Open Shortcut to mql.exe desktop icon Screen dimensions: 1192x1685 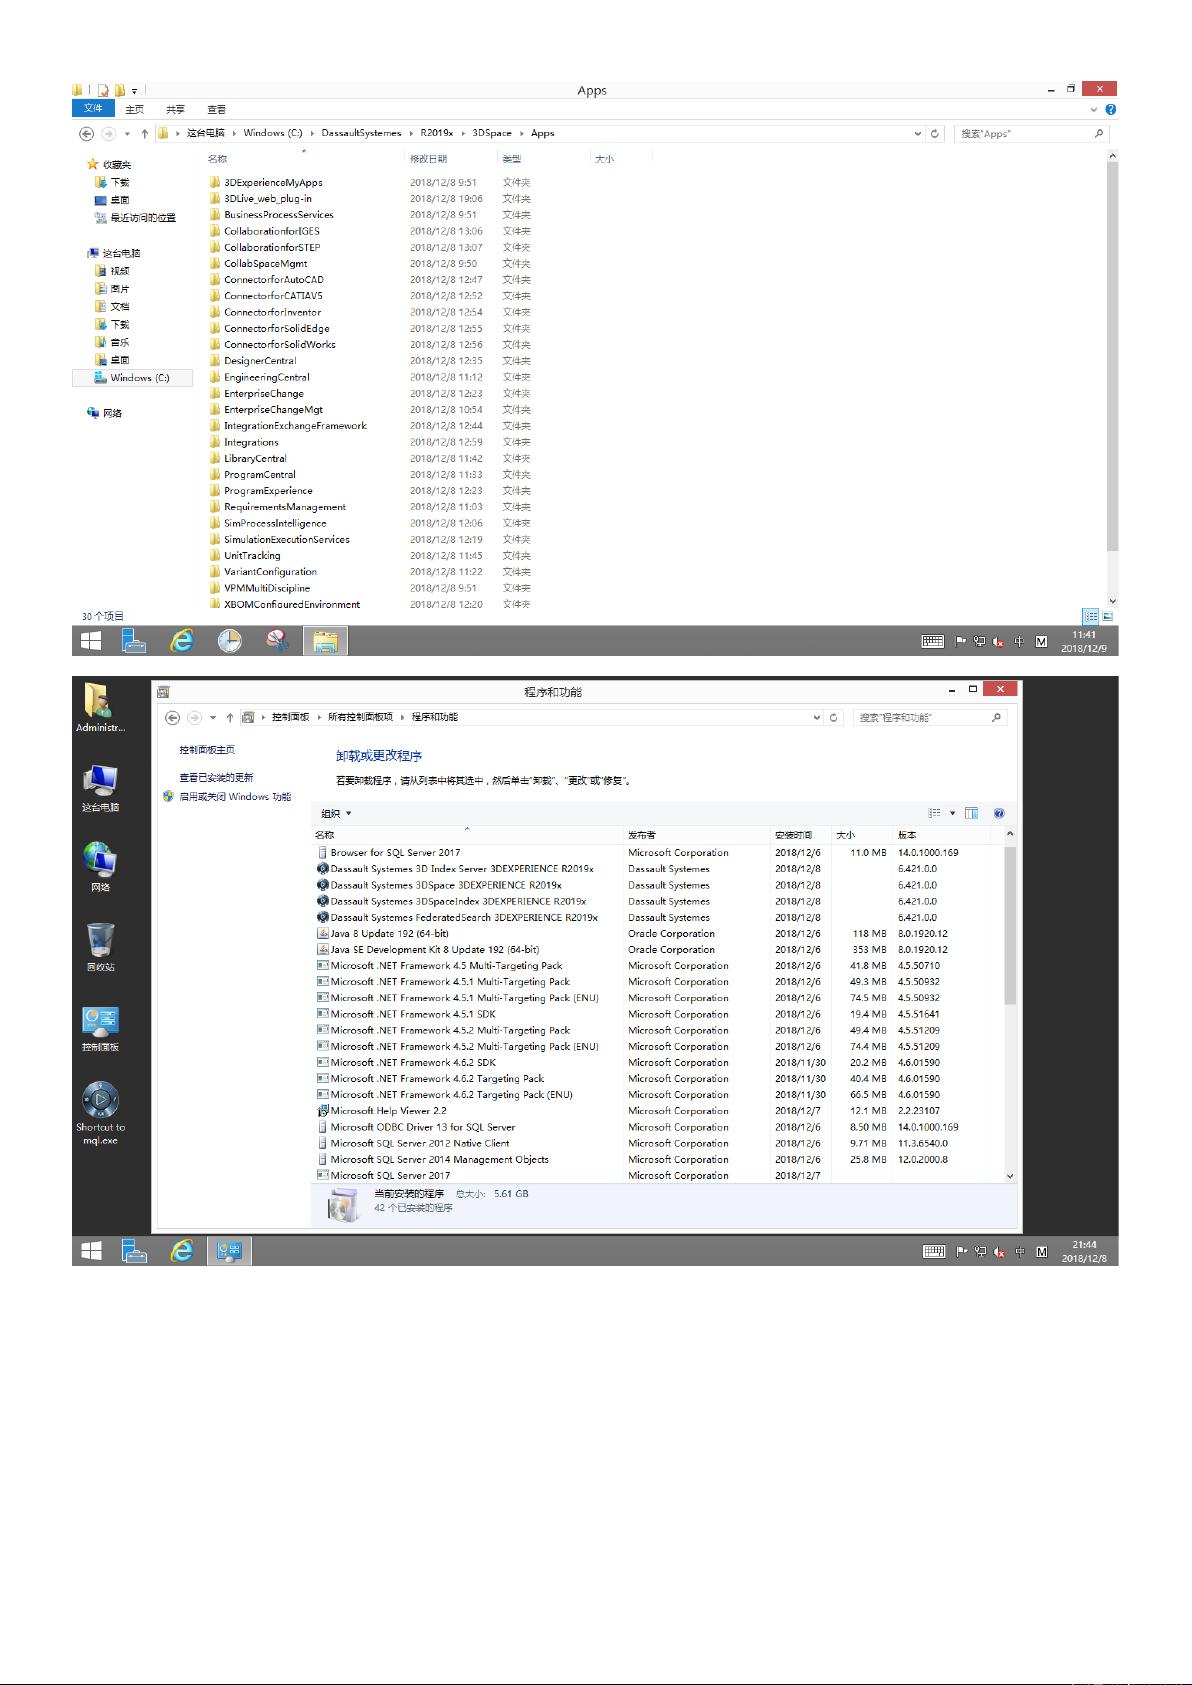coord(100,1112)
